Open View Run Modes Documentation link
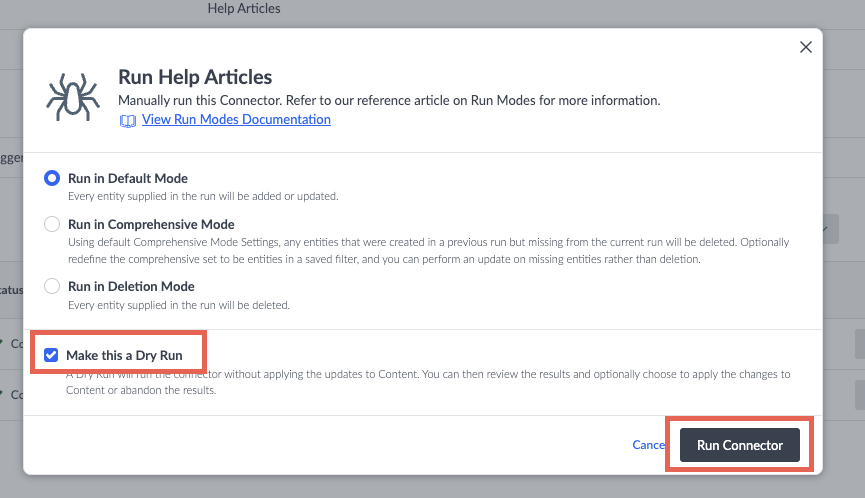 pyautogui.click(x=236, y=120)
